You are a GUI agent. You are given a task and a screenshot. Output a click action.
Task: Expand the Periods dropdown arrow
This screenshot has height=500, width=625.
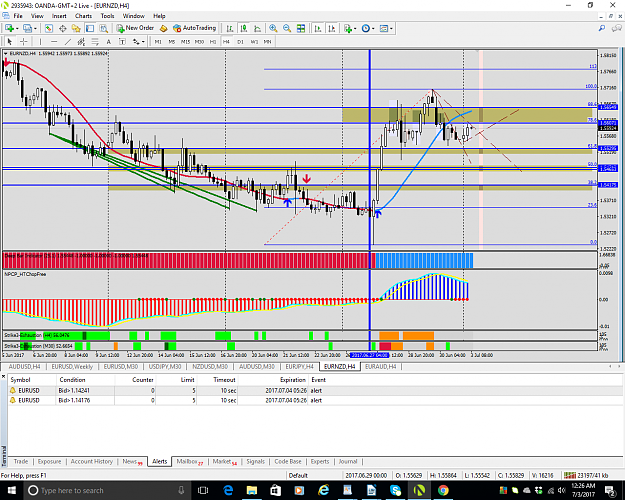tap(373, 29)
